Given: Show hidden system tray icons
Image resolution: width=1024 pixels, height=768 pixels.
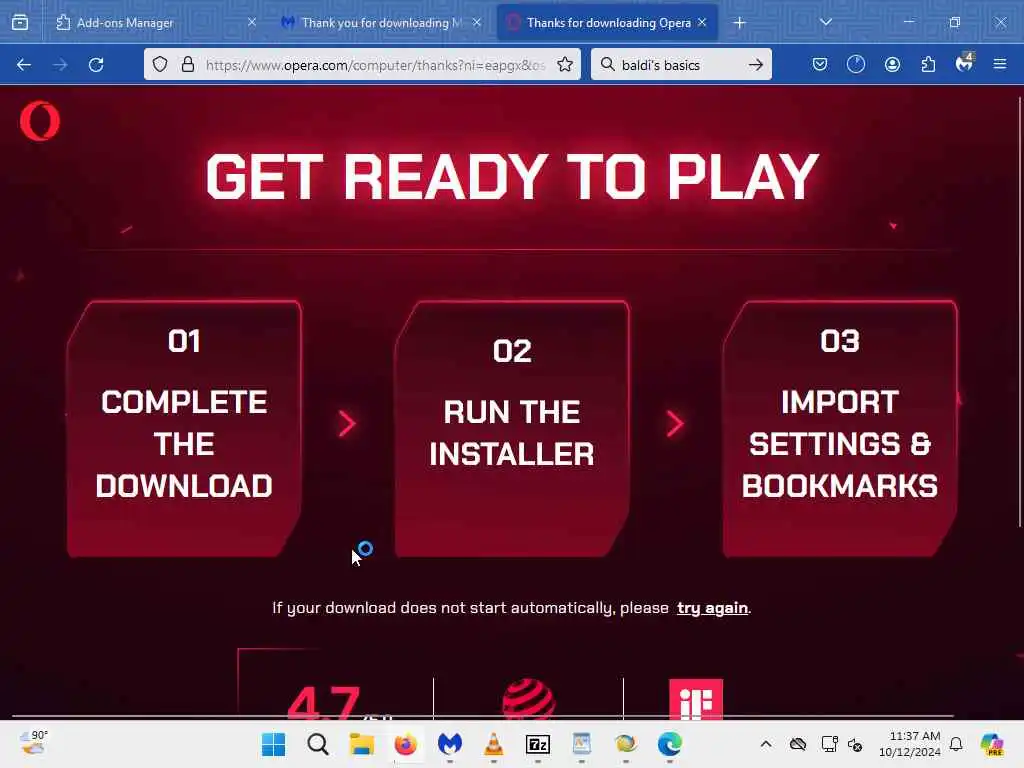Looking at the screenshot, I should pos(766,744).
